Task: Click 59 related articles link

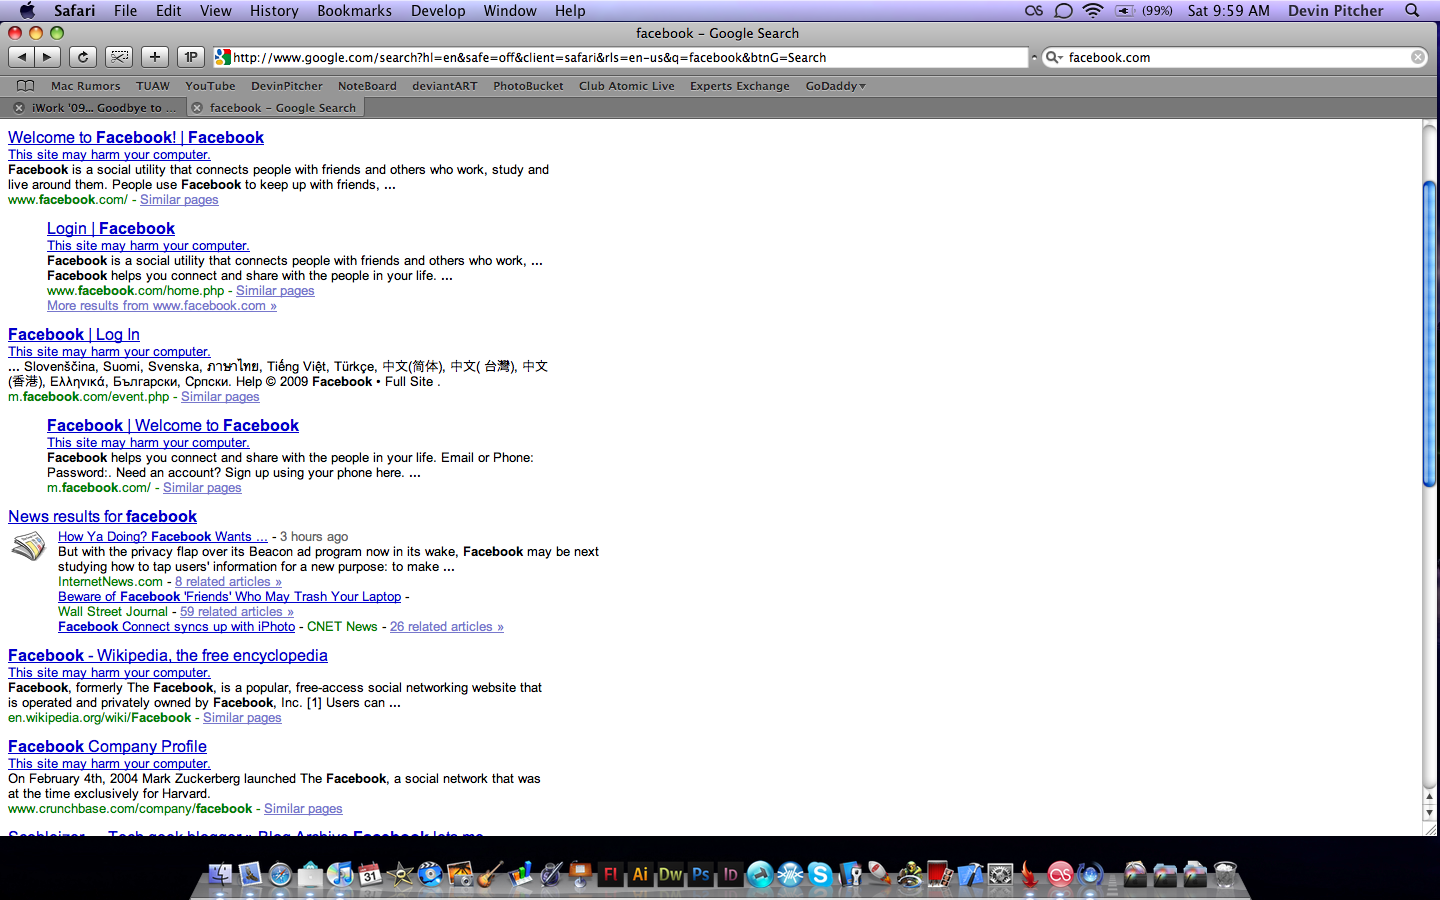Action: click(x=237, y=612)
